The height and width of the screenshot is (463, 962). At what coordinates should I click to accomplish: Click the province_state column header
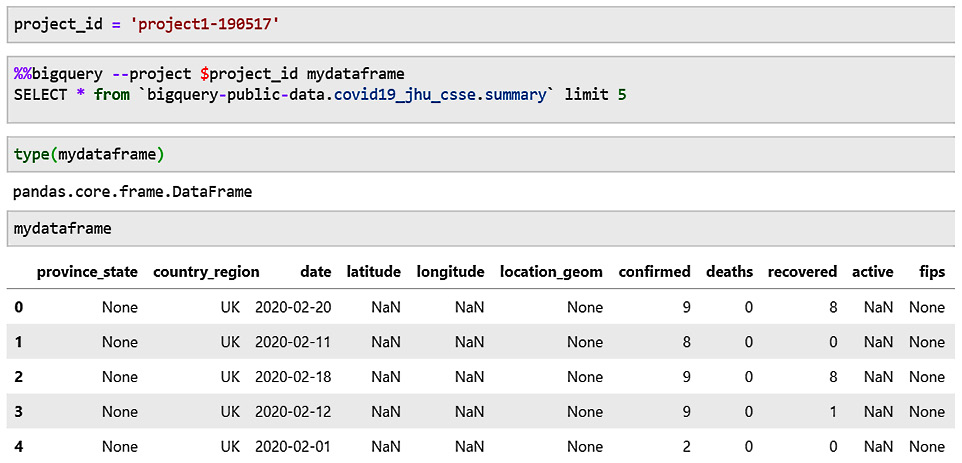point(87,272)
